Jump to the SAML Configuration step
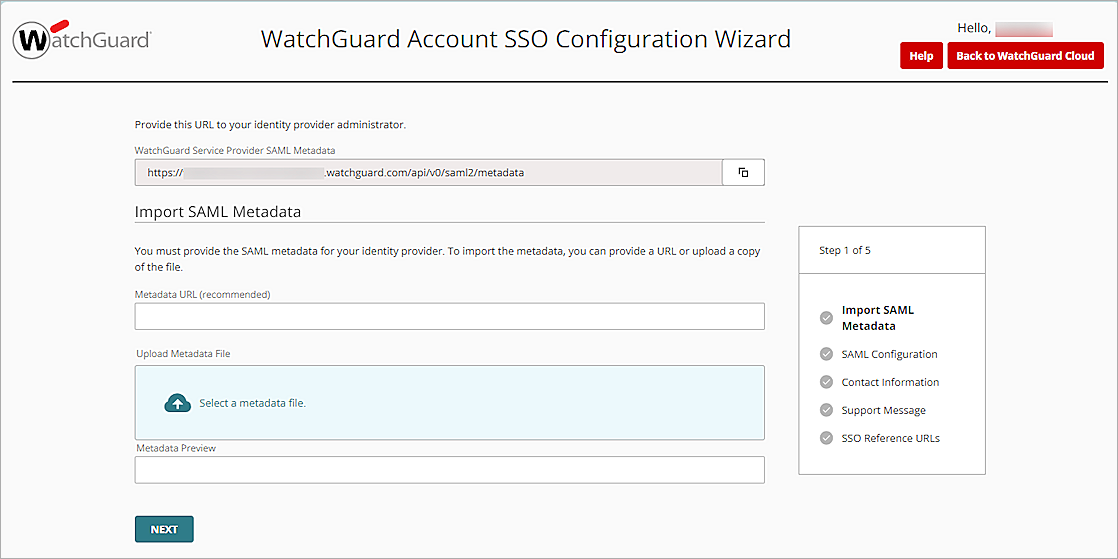Screen dimensions: 1118x559 (889, 354)
